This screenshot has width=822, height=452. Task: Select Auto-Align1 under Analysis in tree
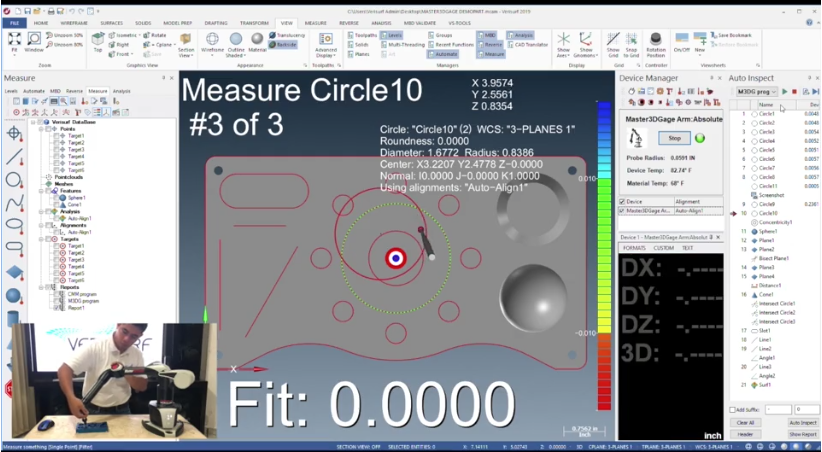(80, 218)
